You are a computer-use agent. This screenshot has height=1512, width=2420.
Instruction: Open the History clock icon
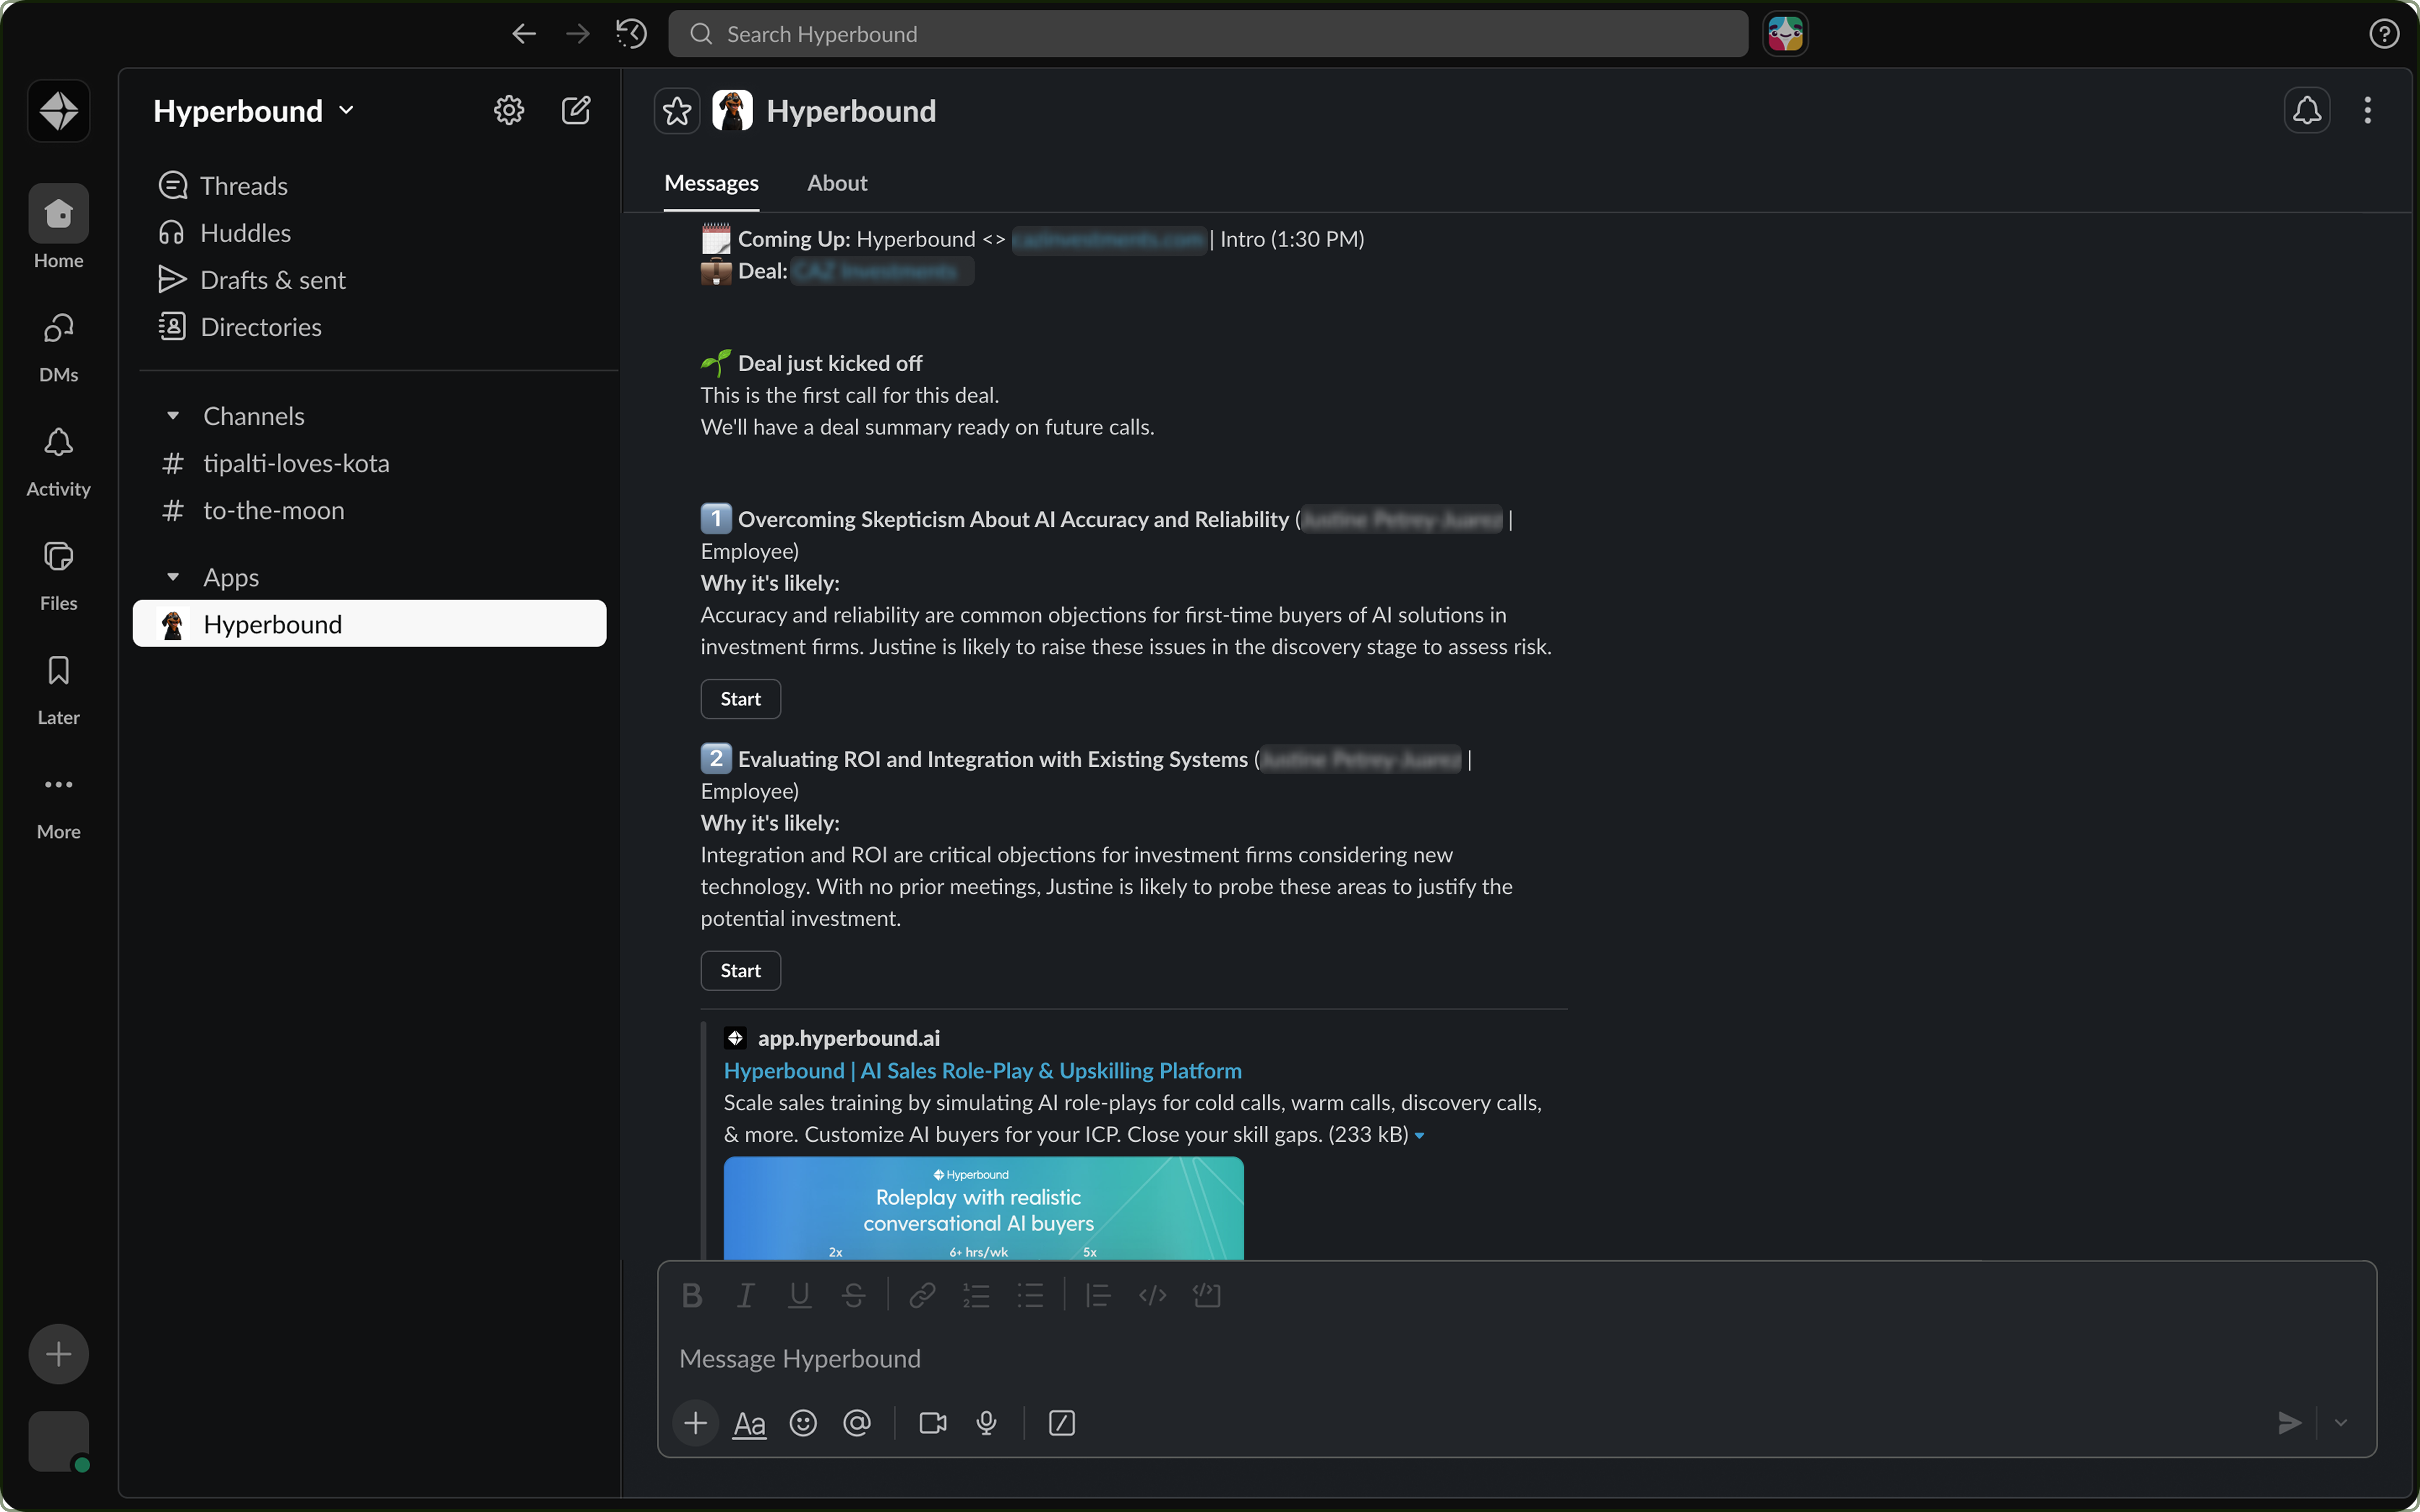(x=631, y=34)
